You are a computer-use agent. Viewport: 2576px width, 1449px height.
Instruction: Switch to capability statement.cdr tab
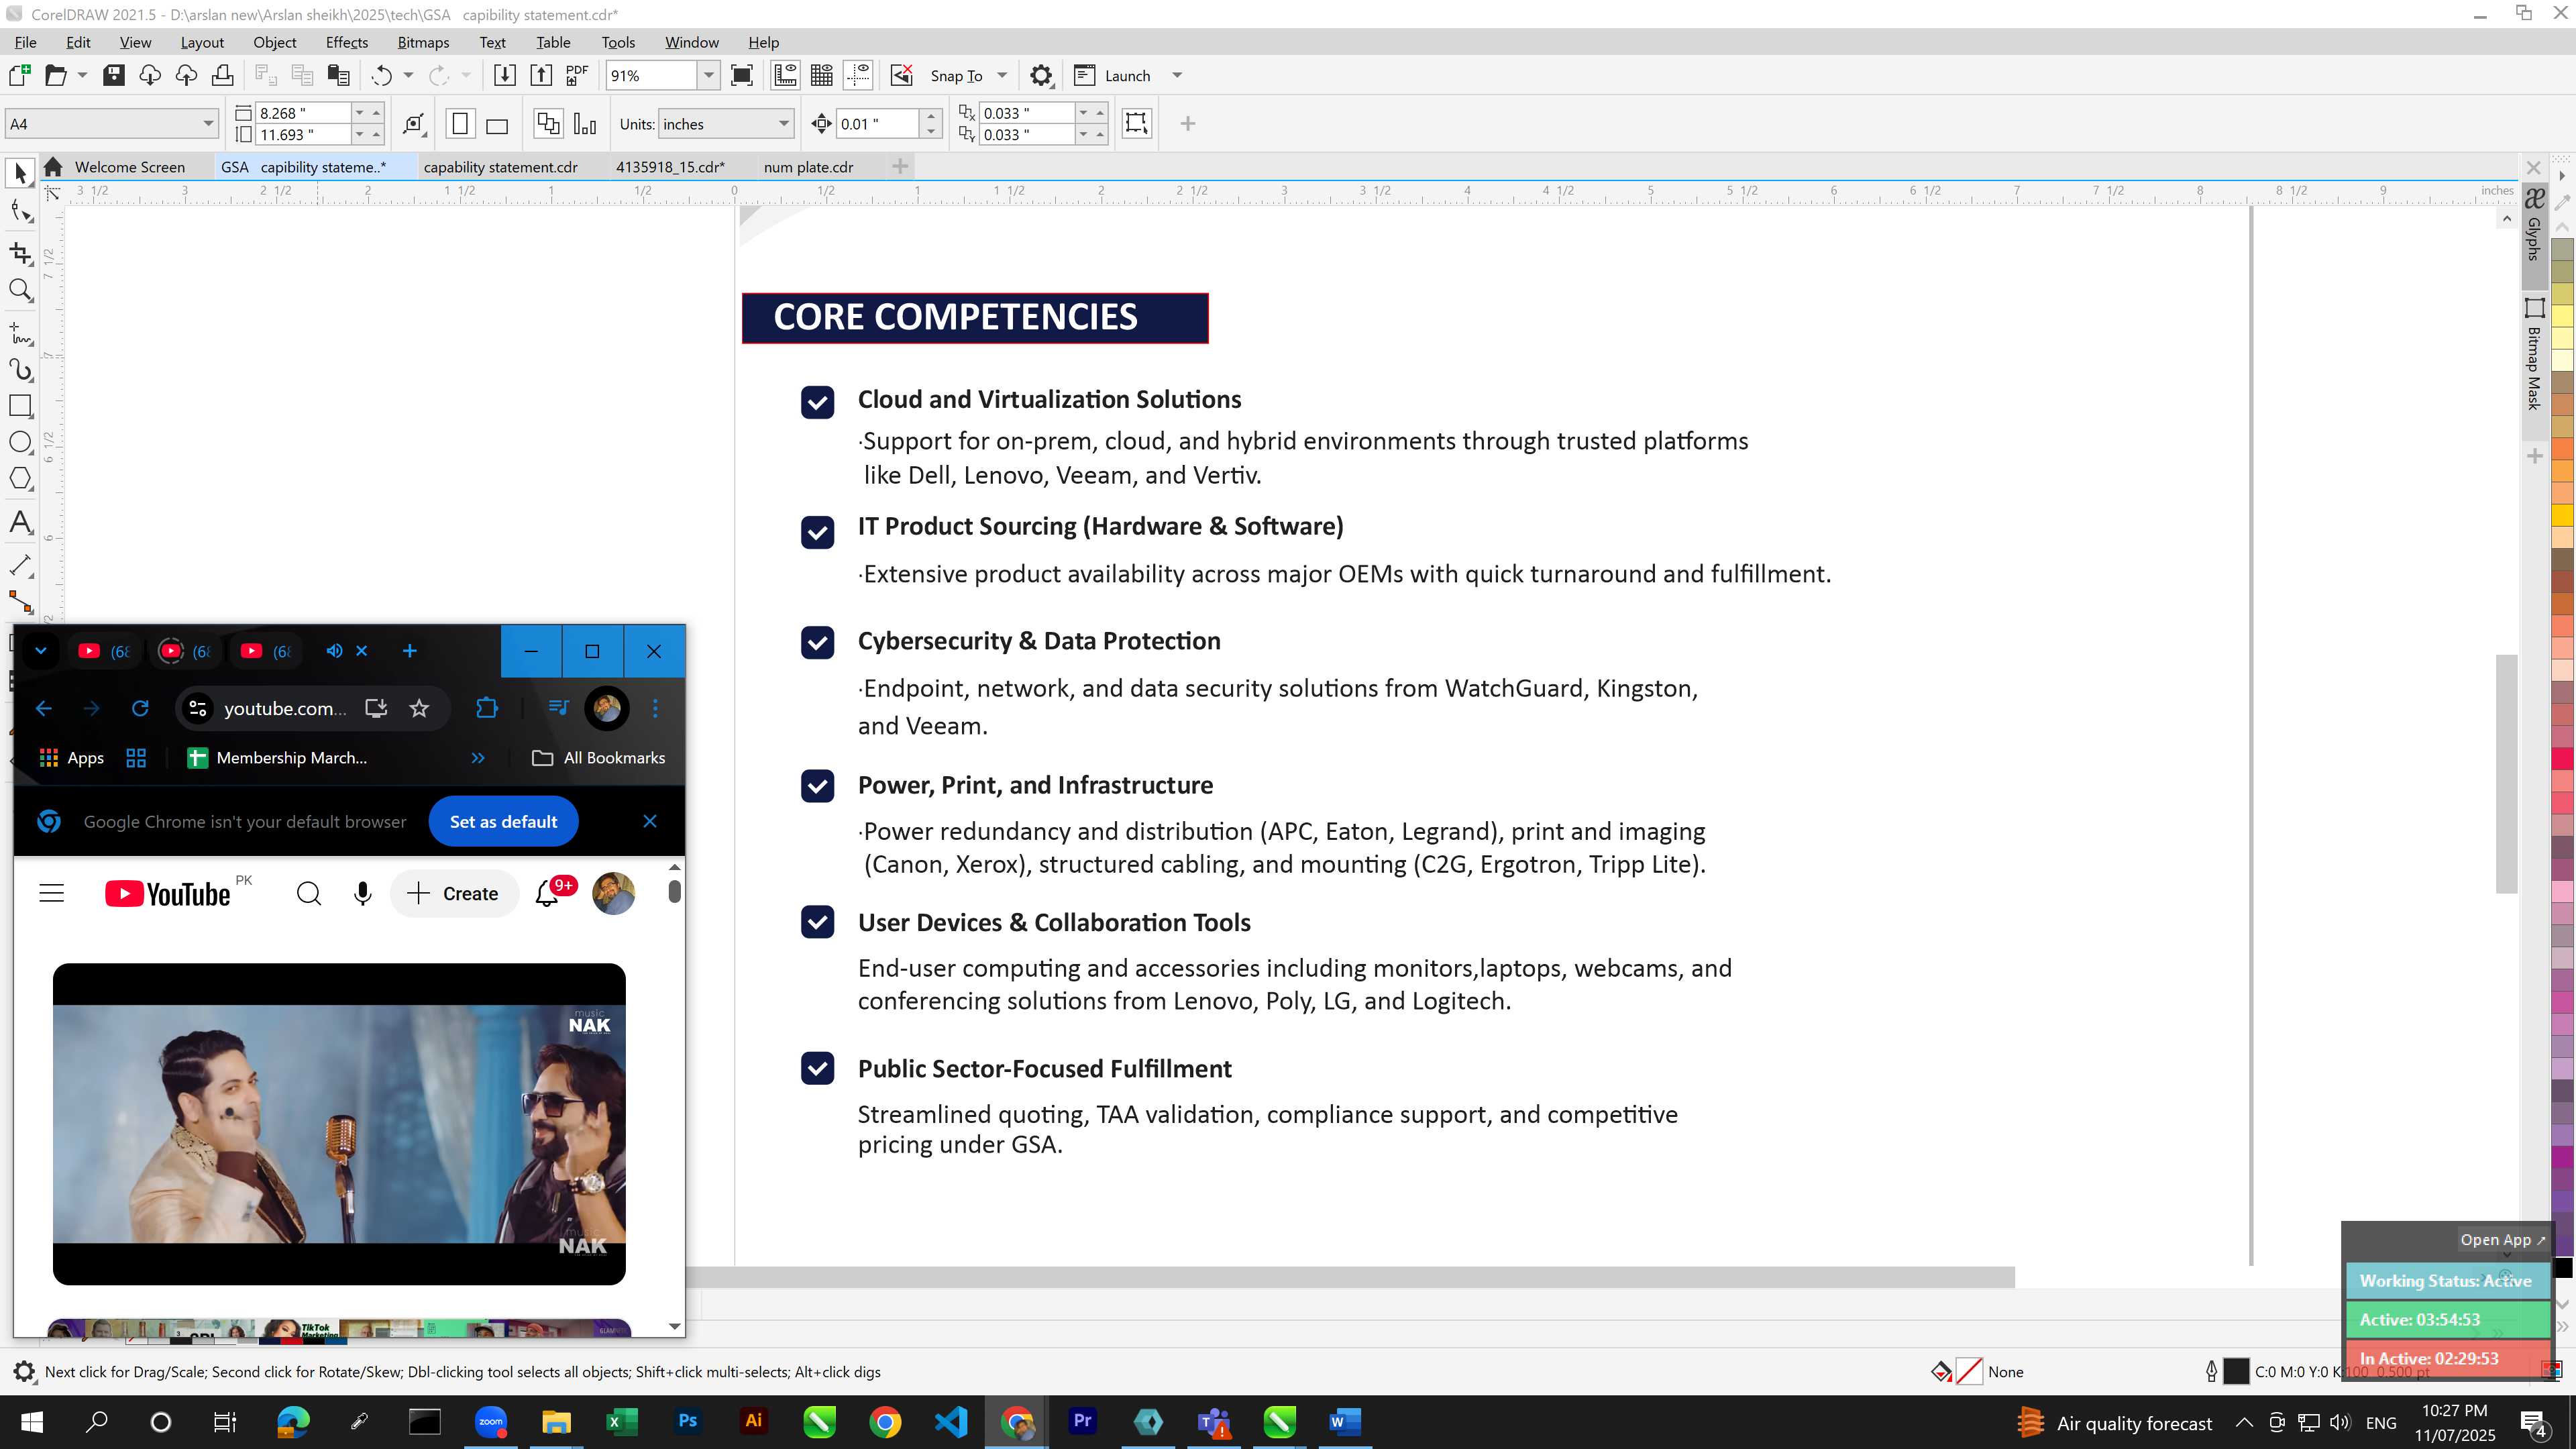(500, 167)
